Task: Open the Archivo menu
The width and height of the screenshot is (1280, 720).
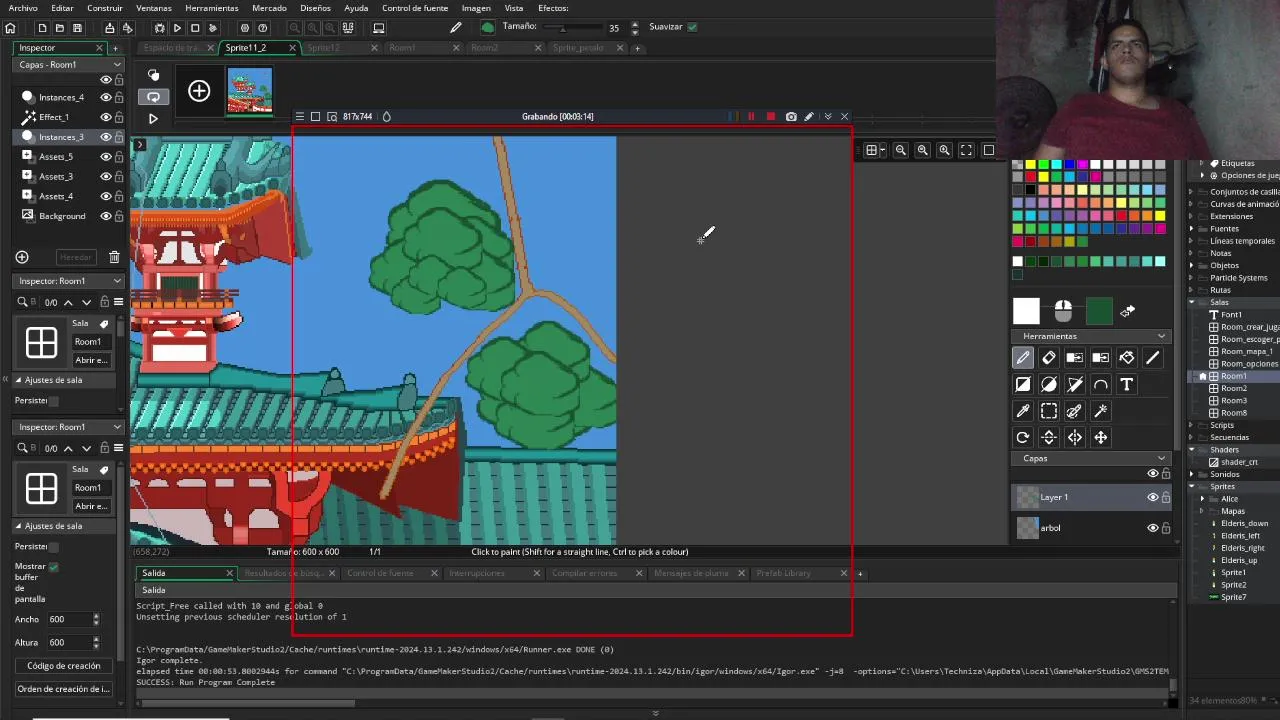Action: pos(23,8)
